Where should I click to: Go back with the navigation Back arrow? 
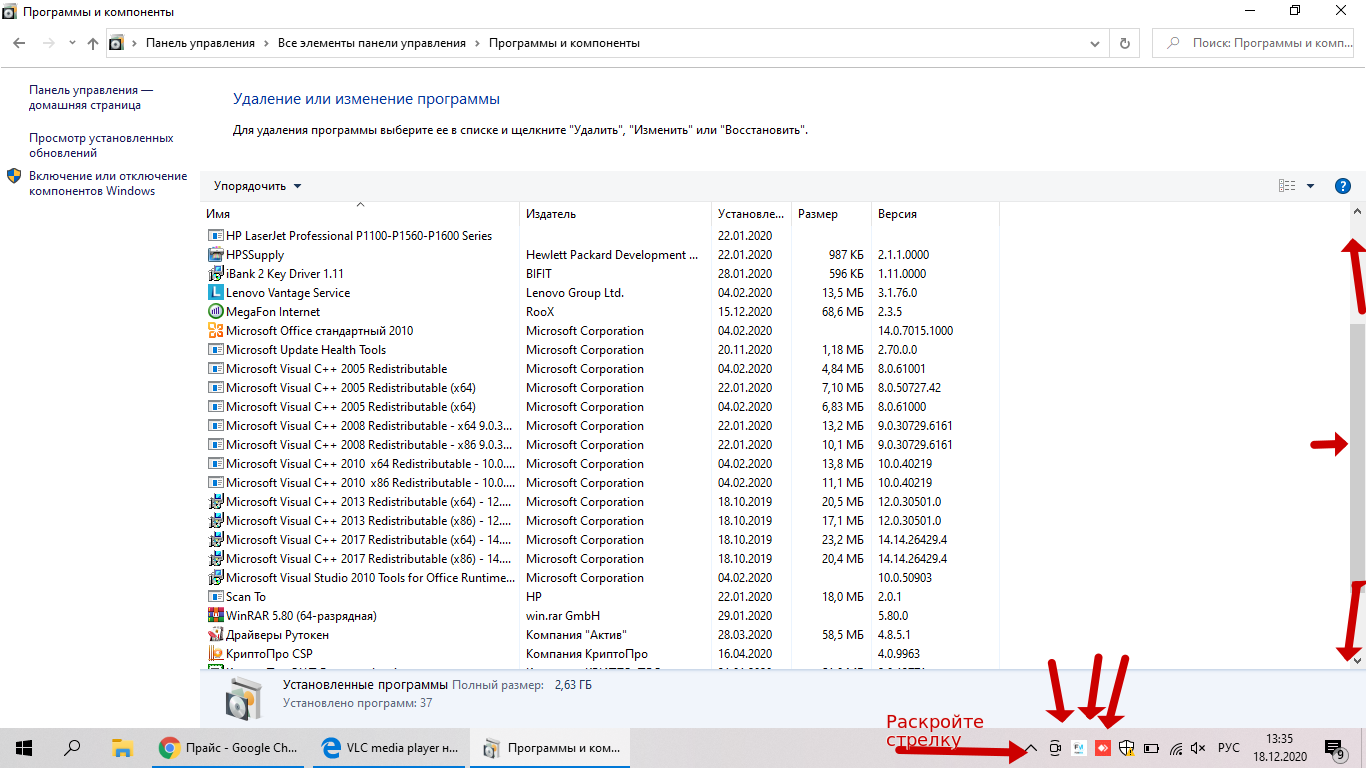point(18,43)
